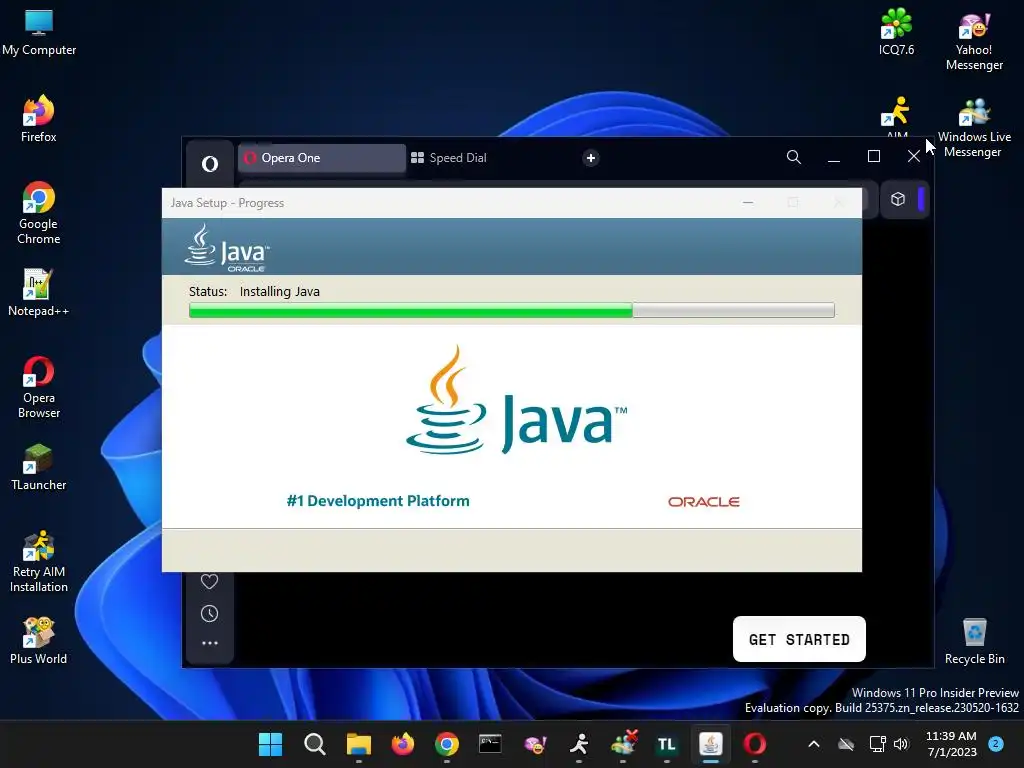1024x768 pixels.
Task: Open Yahoo Messenger taskbar icon
Action: (x=535, y=744)
